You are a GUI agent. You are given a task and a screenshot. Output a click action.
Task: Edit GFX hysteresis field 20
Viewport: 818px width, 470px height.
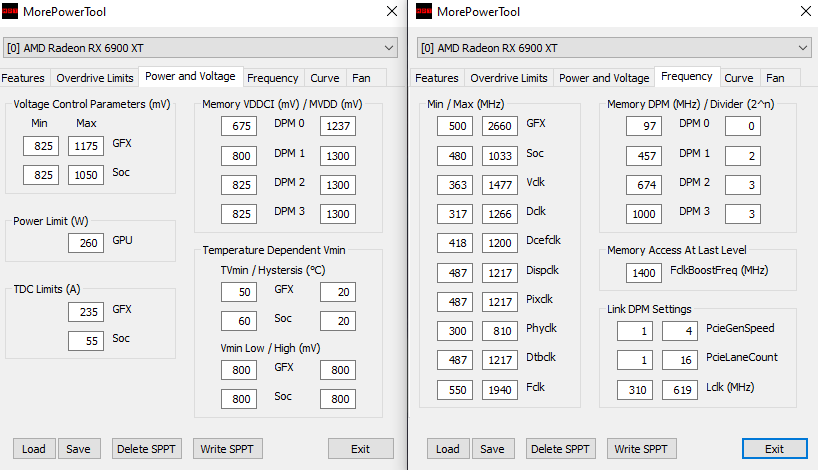(338, 292)
